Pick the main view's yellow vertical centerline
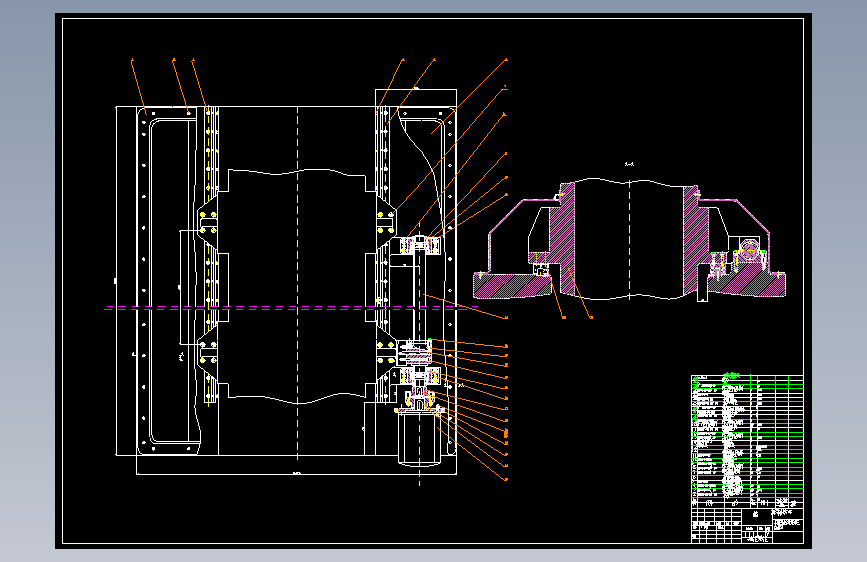 pos(297,283)
